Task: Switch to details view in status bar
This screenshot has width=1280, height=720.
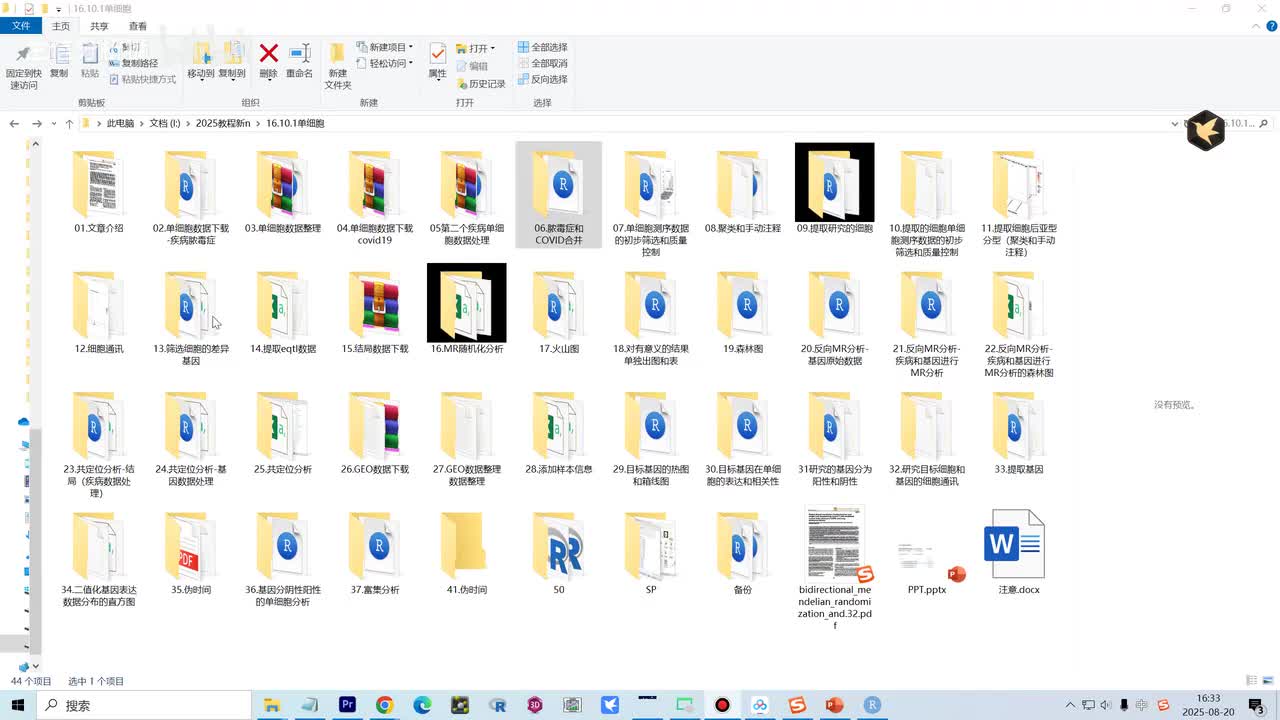Action: [1251, 681]
